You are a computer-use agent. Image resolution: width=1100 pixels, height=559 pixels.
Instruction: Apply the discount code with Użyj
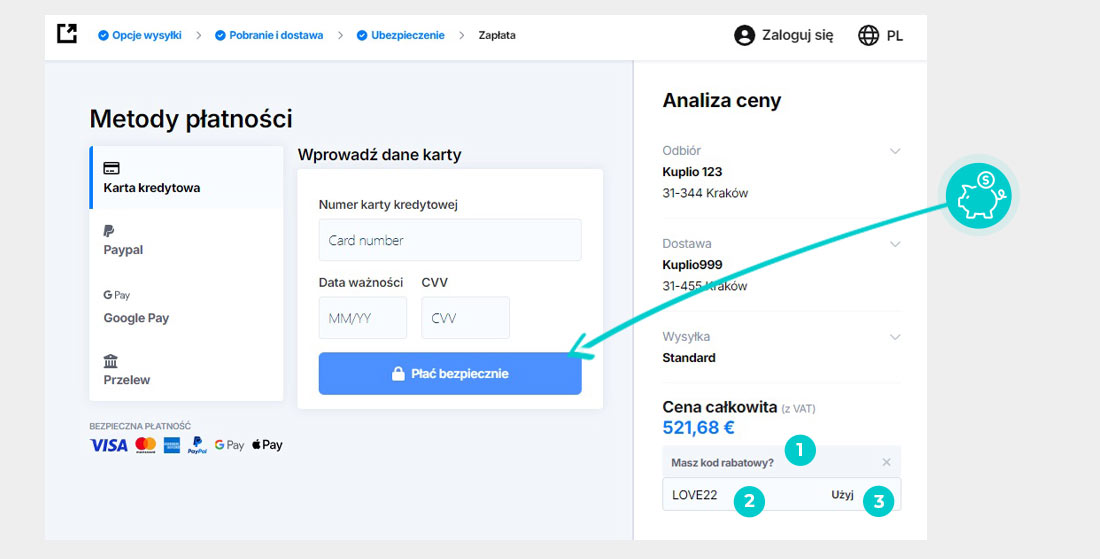pyautogui.click(x=843, y=494)
